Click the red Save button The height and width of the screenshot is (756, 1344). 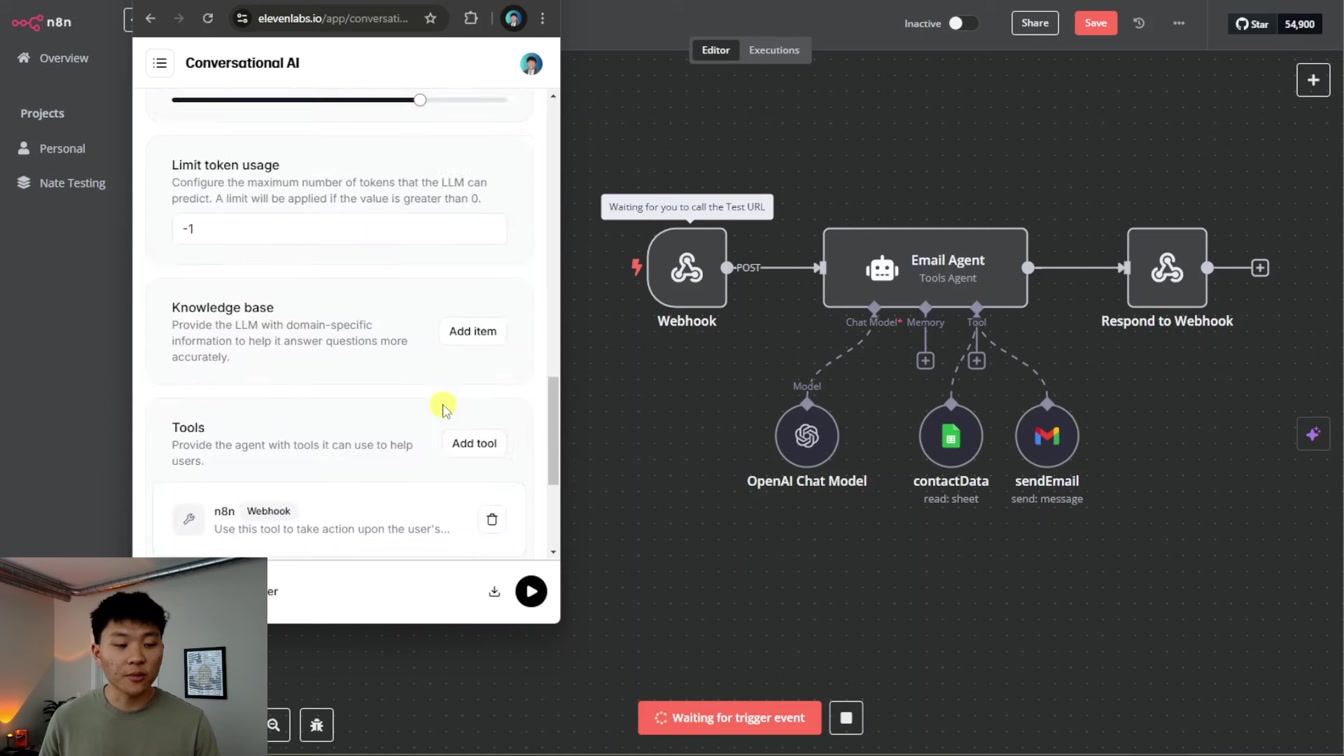pos(1096,23)
